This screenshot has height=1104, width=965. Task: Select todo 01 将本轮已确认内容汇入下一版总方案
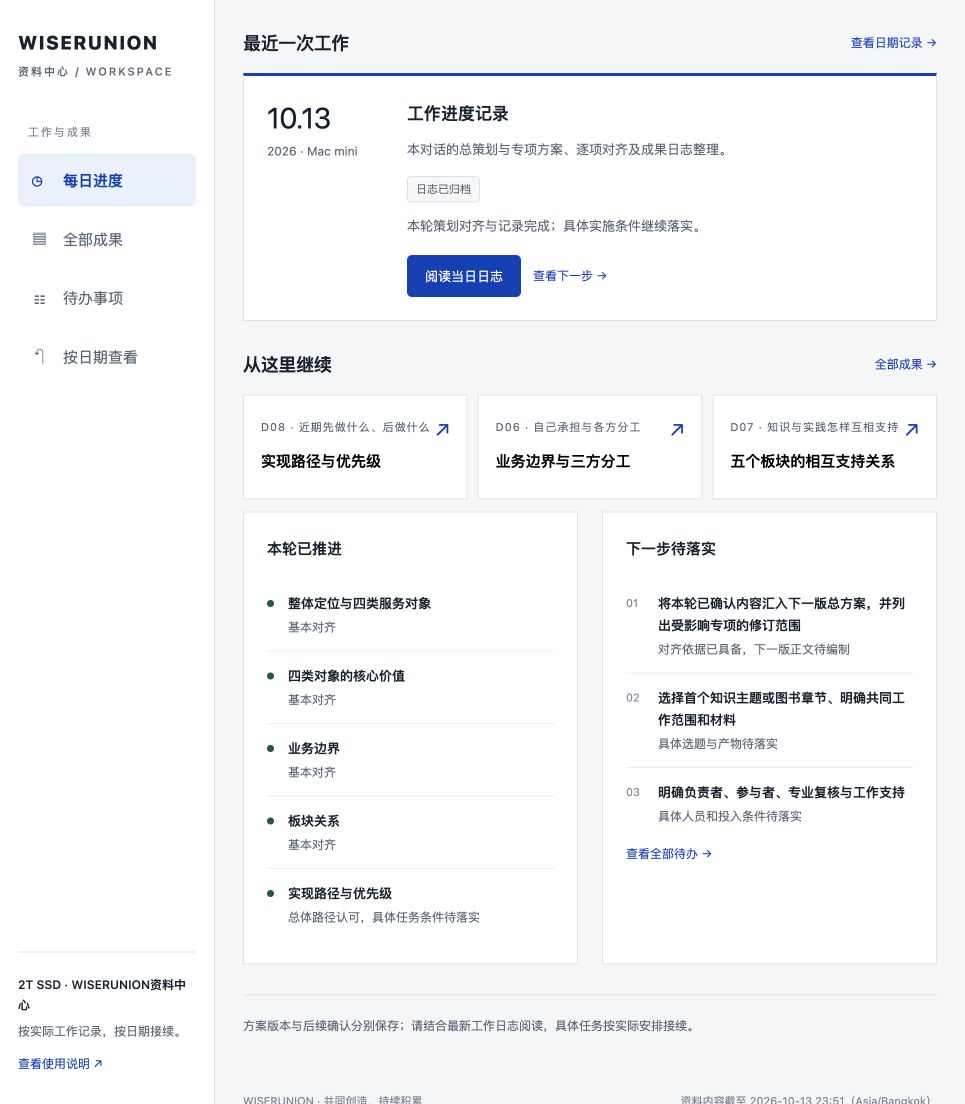point(769,625)
